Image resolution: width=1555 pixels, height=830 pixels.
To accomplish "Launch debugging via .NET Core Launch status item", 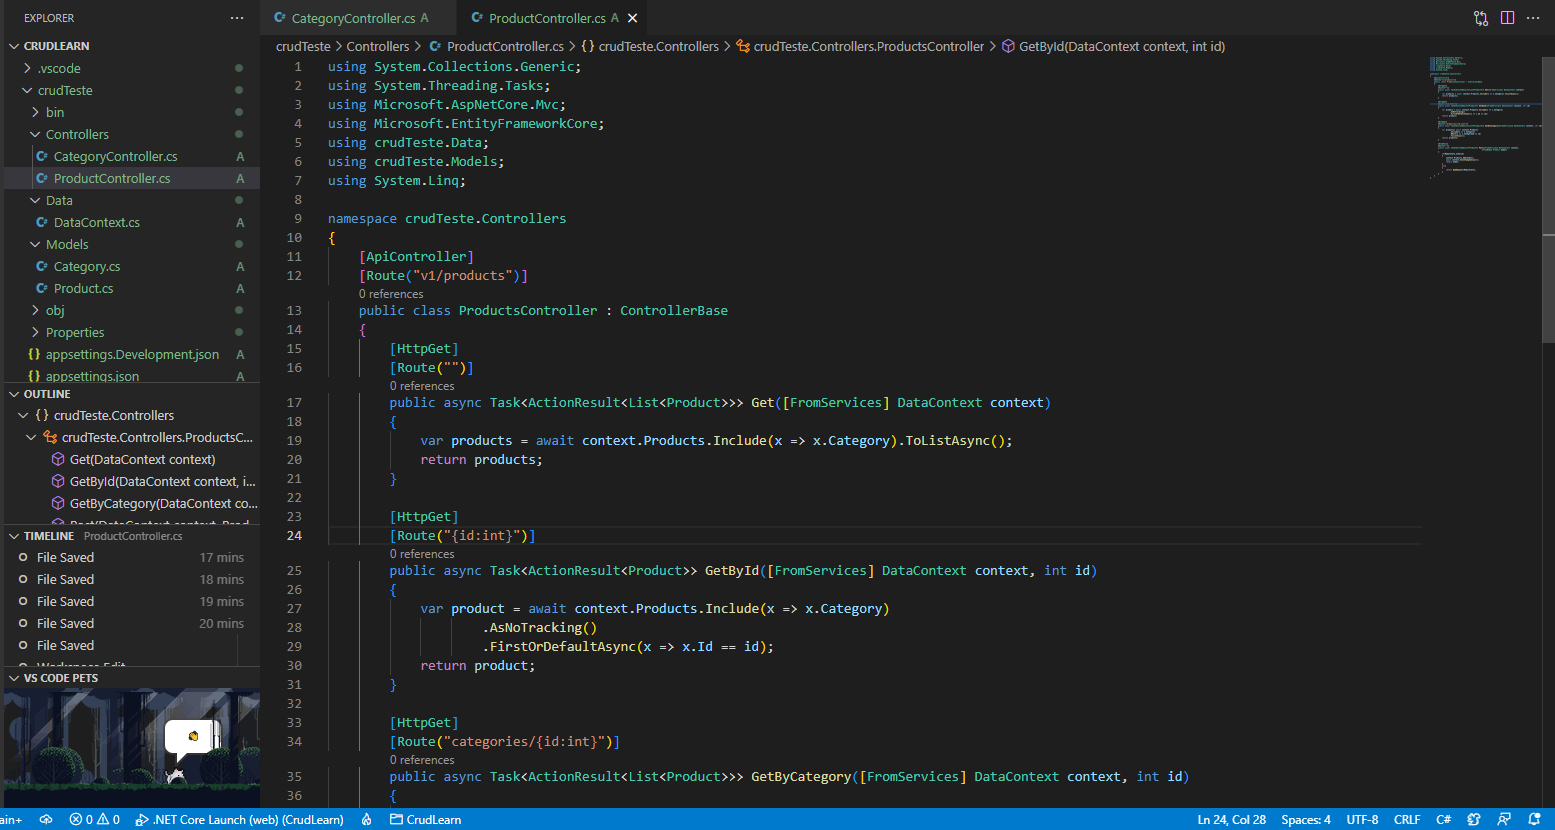I will tap(240, 819).
